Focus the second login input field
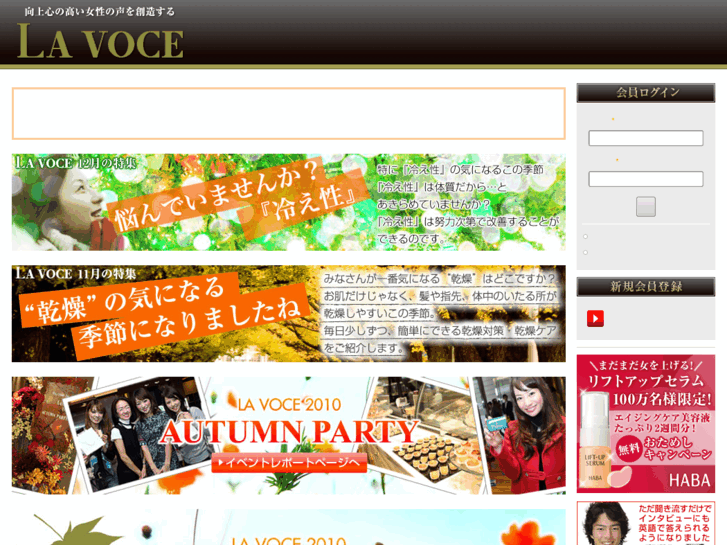The height and width of the screenshot is (545, 727). click(645, 179)
